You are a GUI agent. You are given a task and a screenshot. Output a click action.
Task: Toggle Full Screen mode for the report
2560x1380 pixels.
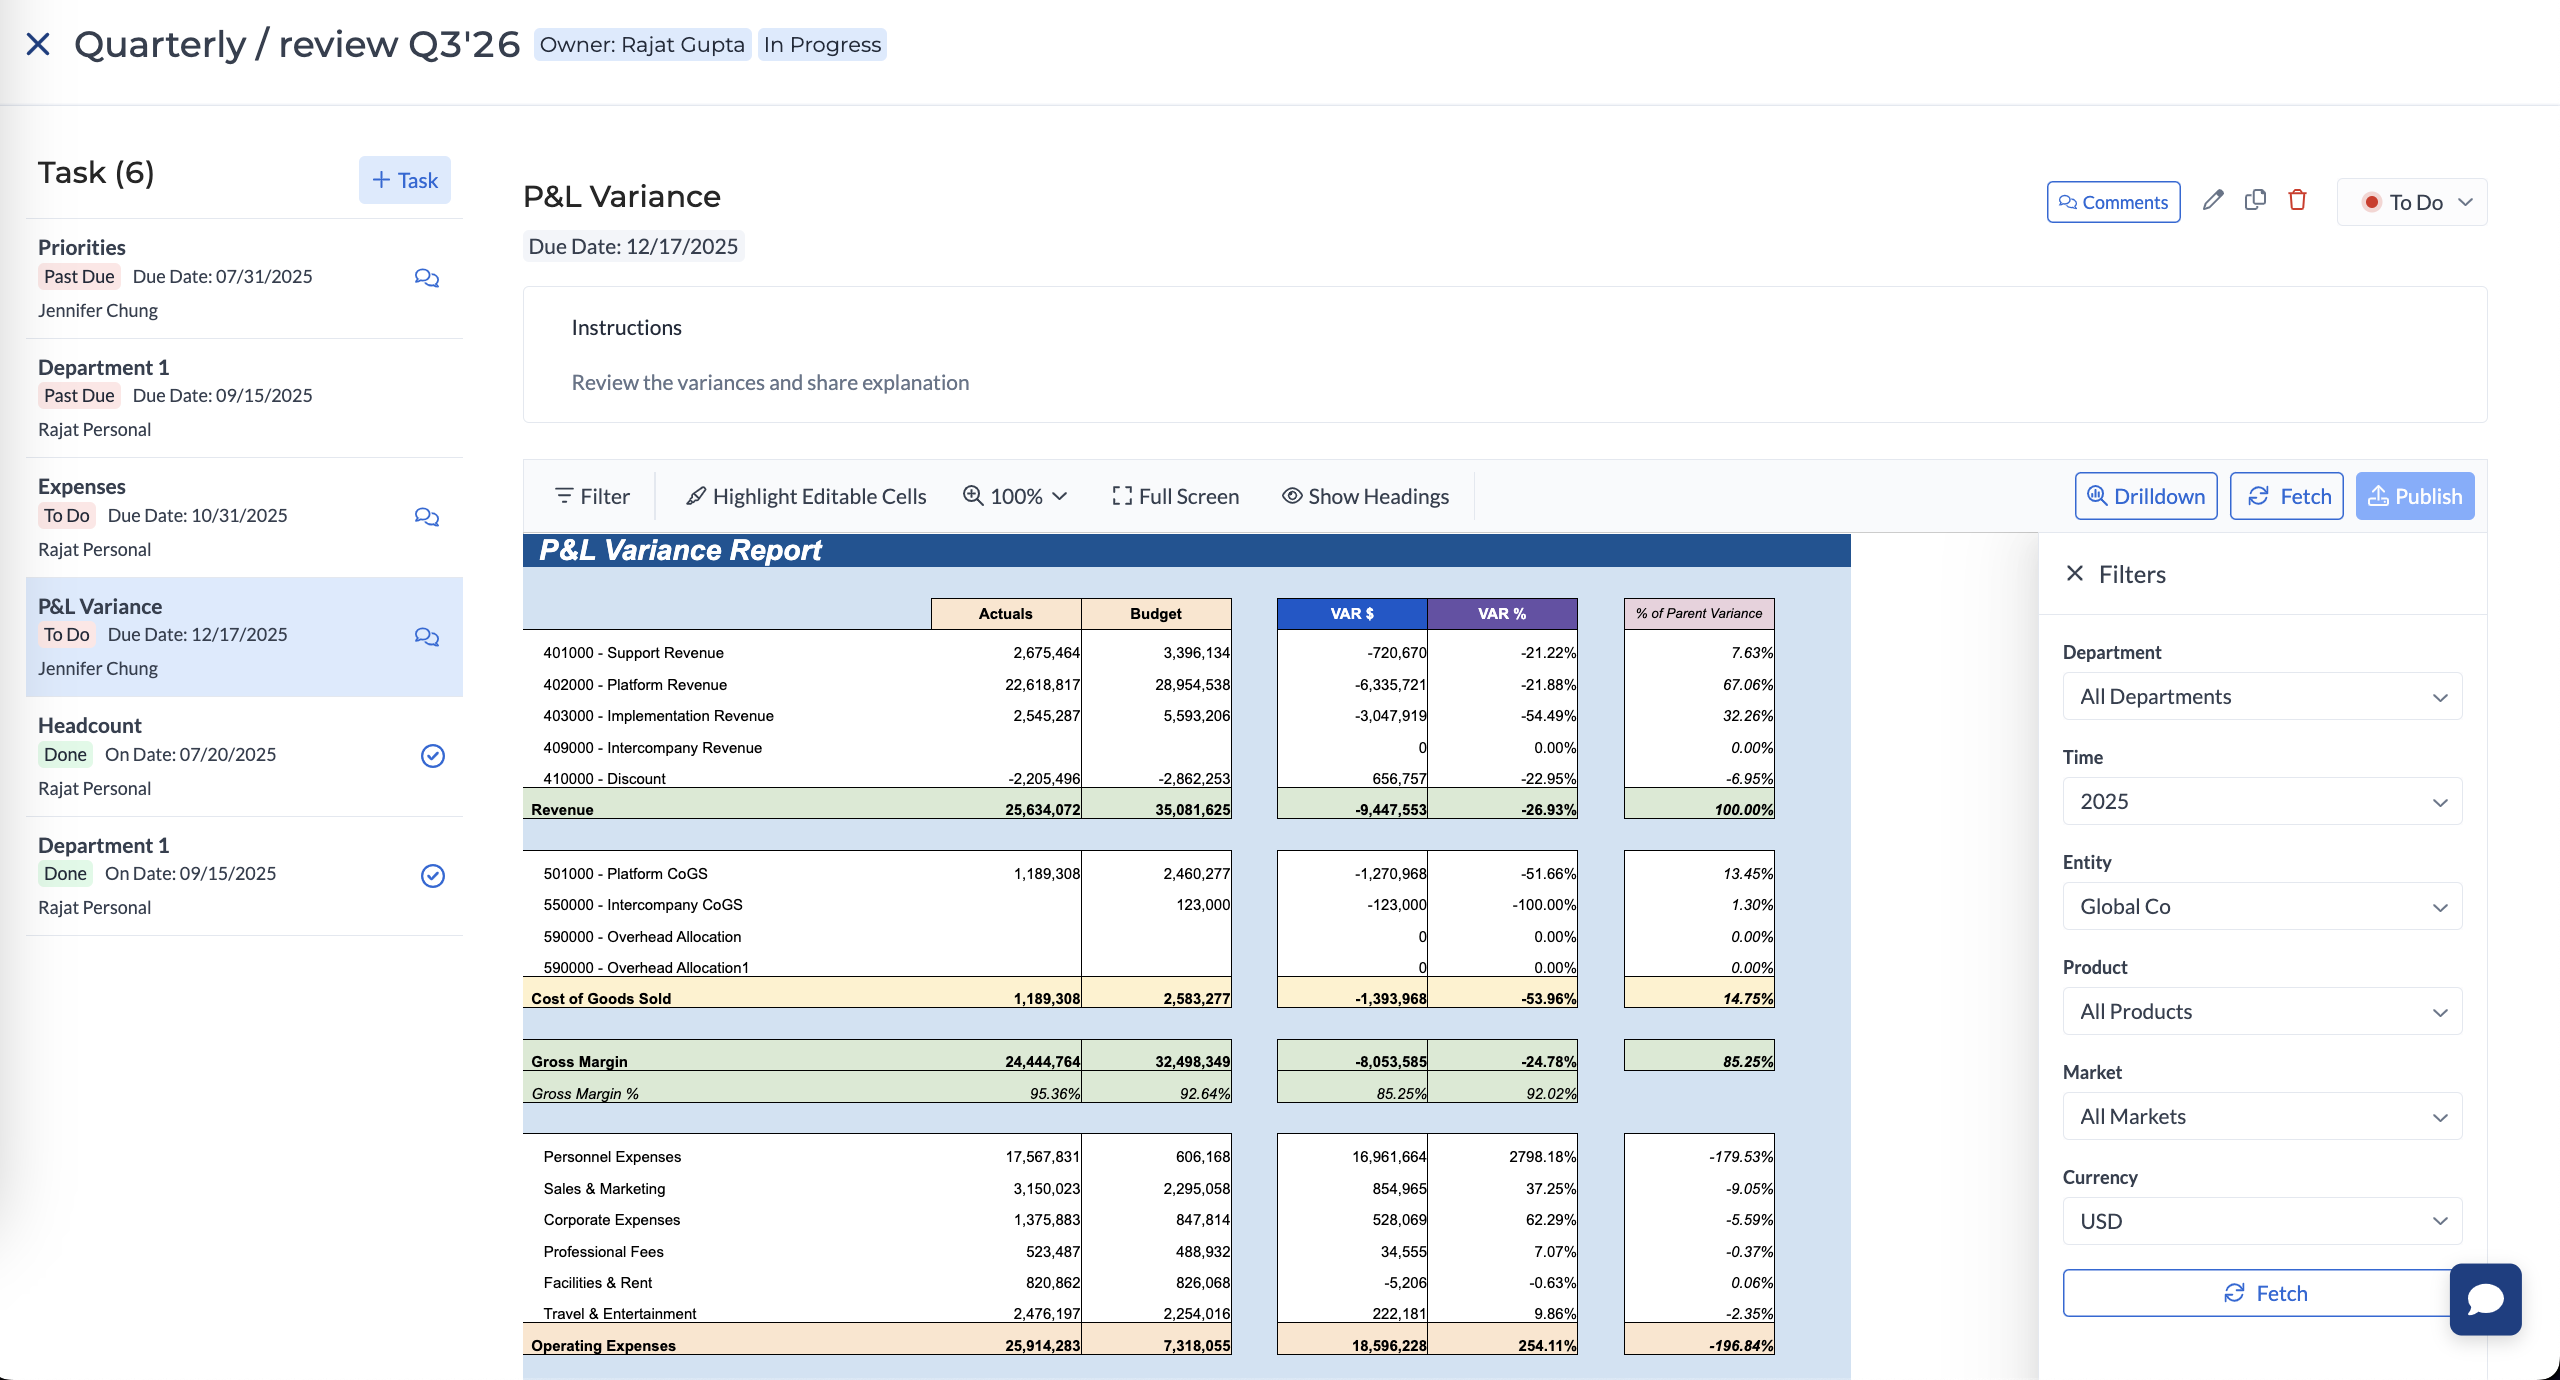point(1175,496)
